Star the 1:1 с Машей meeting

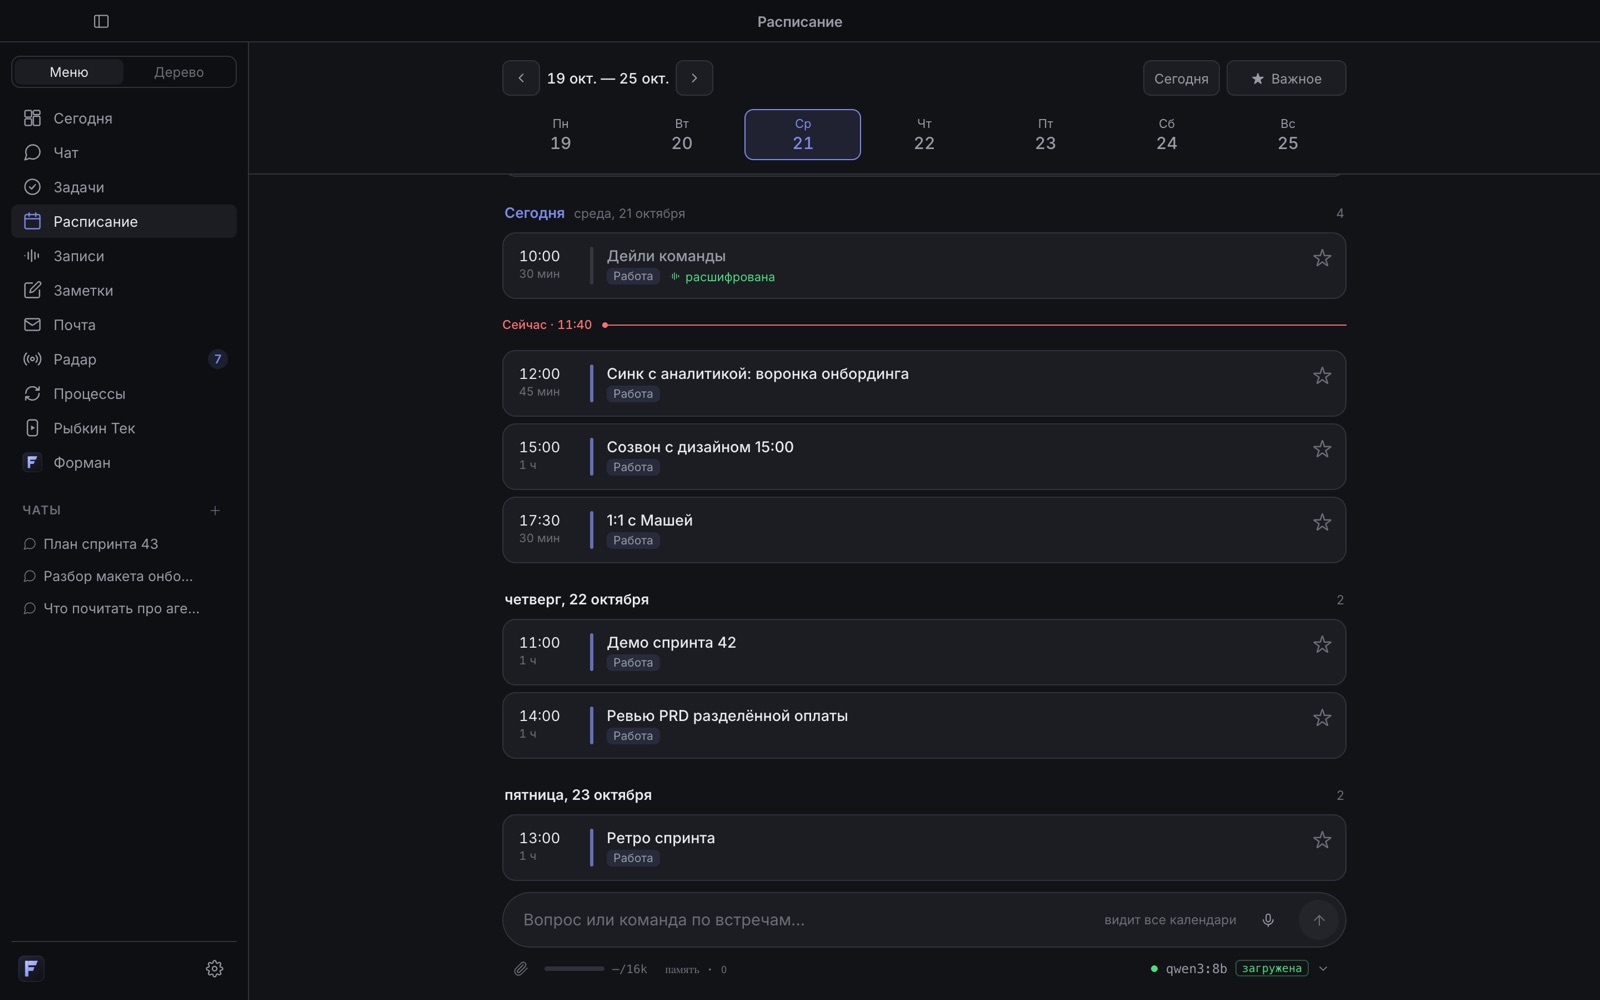click(x=1322, y=522)
